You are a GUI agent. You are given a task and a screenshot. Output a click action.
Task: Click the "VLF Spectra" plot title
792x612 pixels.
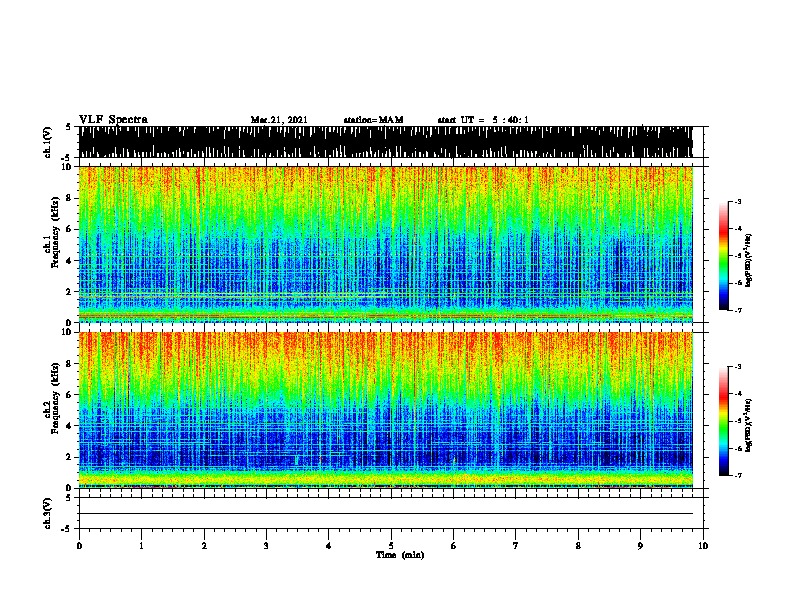[113, 120]
